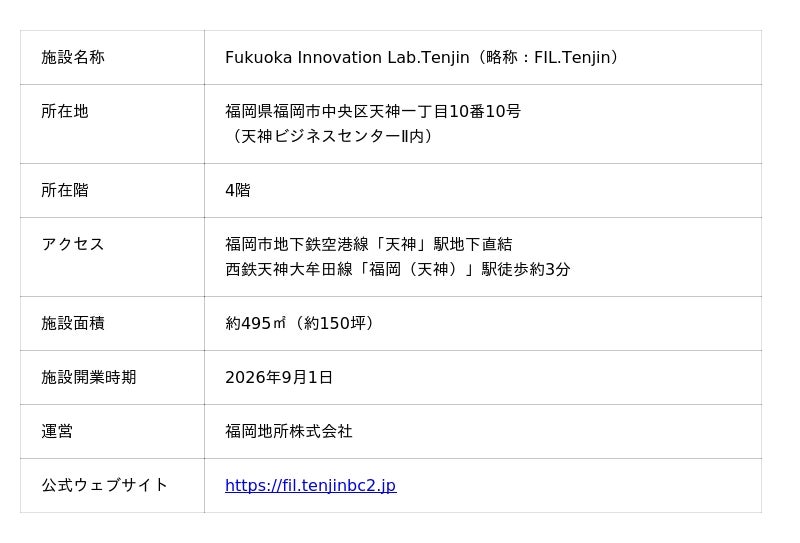
Task: Click the 施設面積 label cell
Action: pos(112,324)
